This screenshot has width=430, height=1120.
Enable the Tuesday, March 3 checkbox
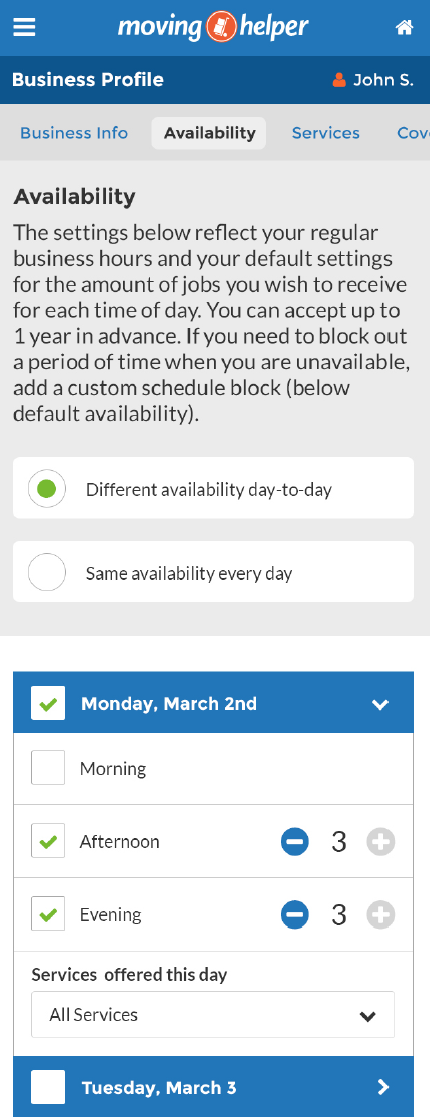[48, 1088]
